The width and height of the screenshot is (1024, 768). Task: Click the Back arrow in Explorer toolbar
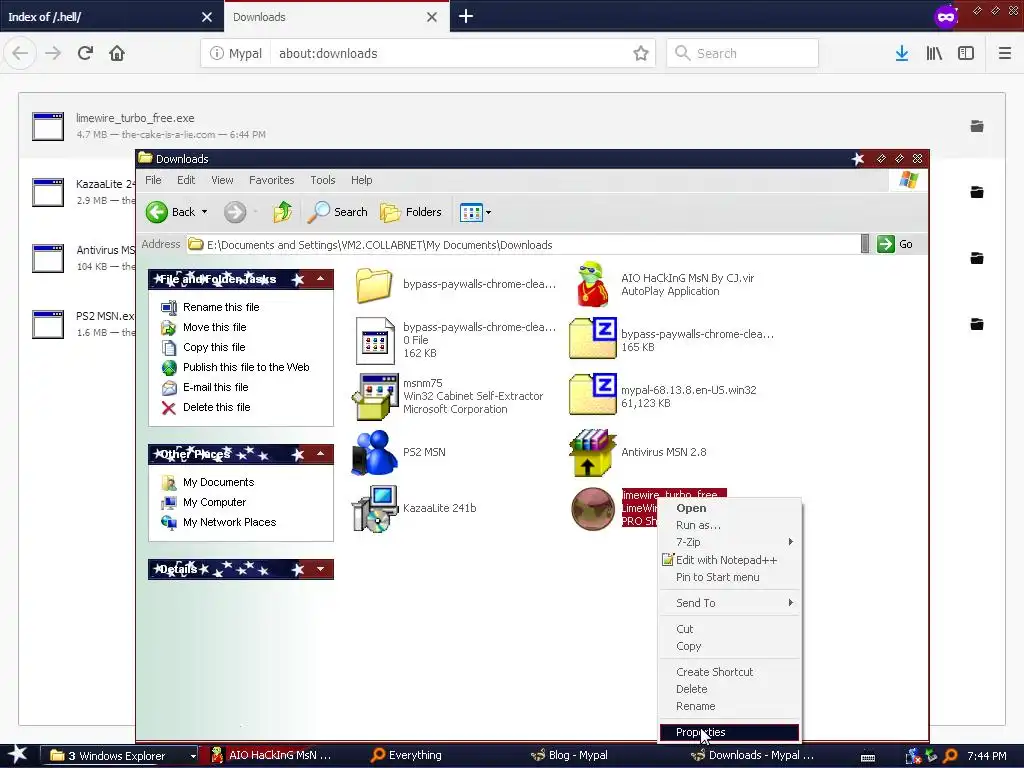click(x=157, y=212)
